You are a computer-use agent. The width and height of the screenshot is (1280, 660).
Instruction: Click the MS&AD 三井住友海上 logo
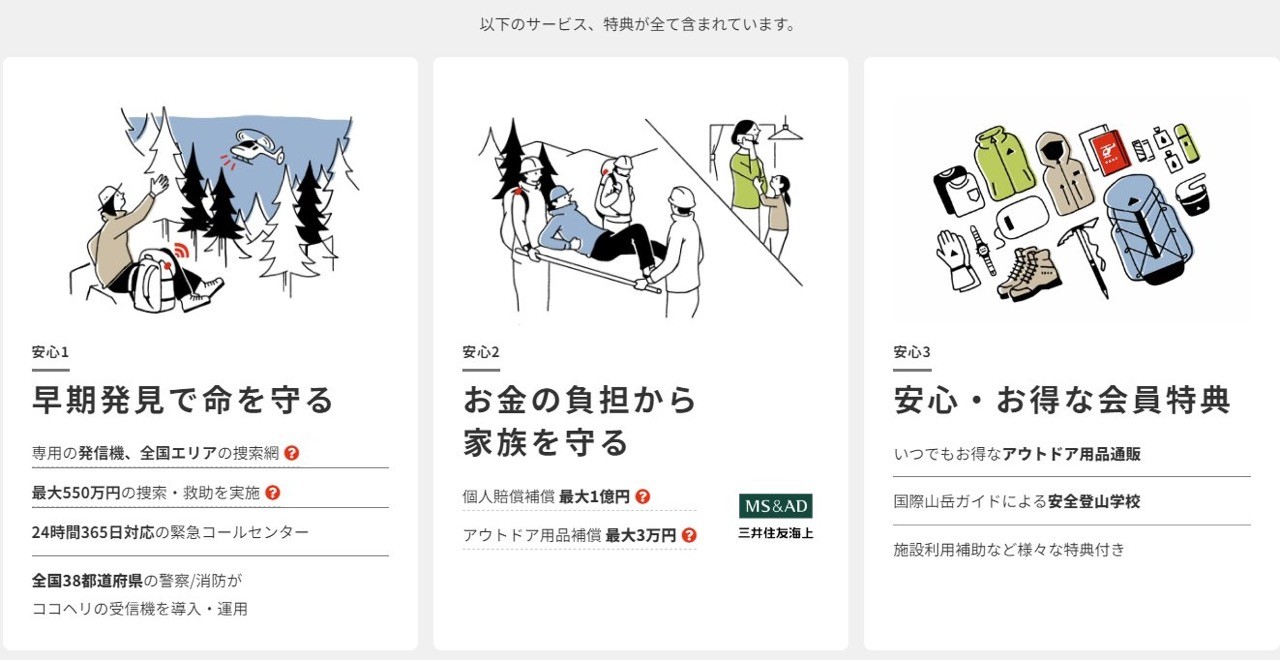[x=776, y=516]
